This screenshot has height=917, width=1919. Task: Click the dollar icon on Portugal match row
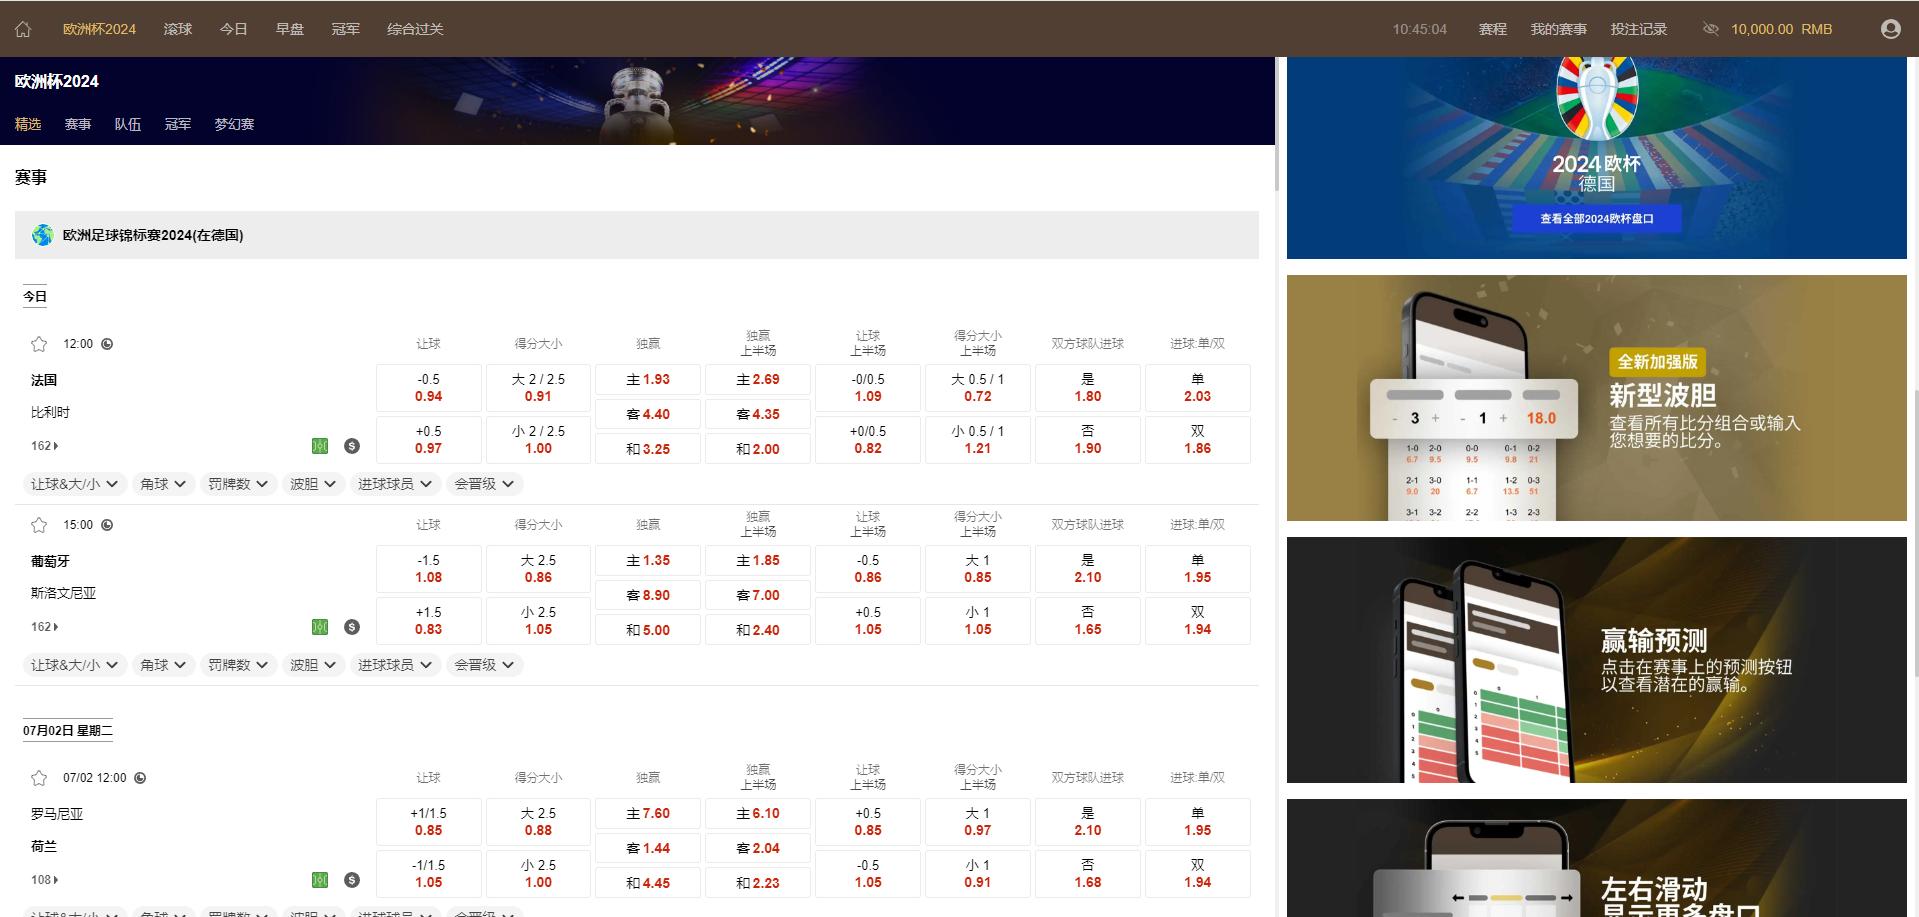tap(352, 627)
